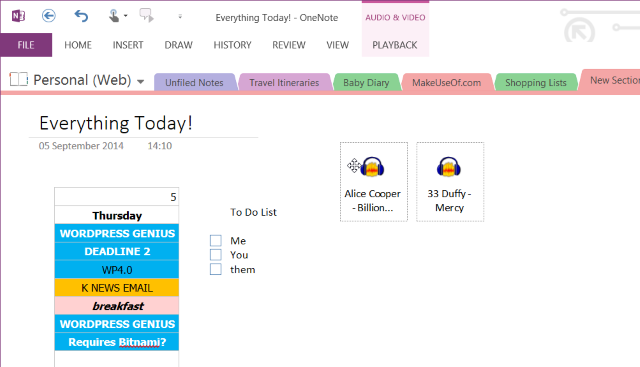Open the FILE menu
Viewport: 640px width, 367px height.
click(x=26, y=45)
